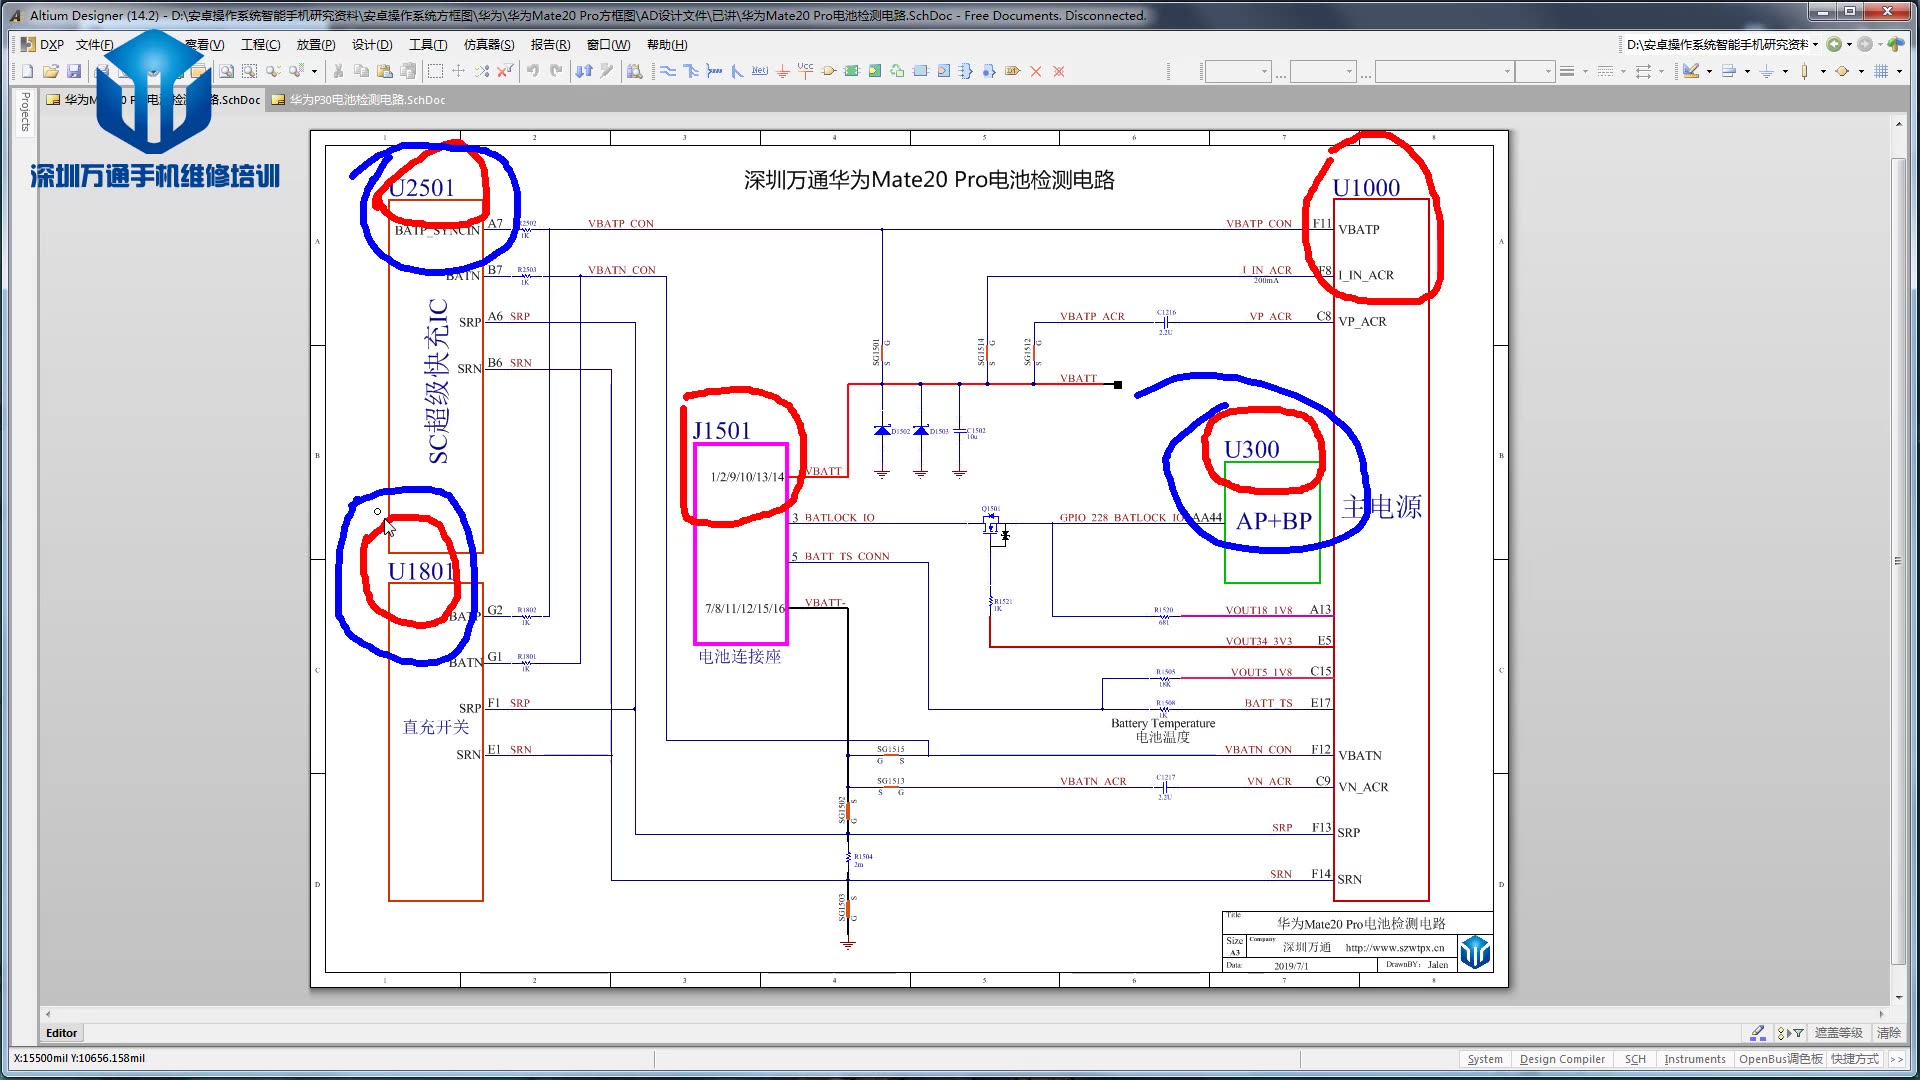Viewport: 1920px width, 1080px height.
Task: Select the Place Bus tool
Action: click(691, 71)
